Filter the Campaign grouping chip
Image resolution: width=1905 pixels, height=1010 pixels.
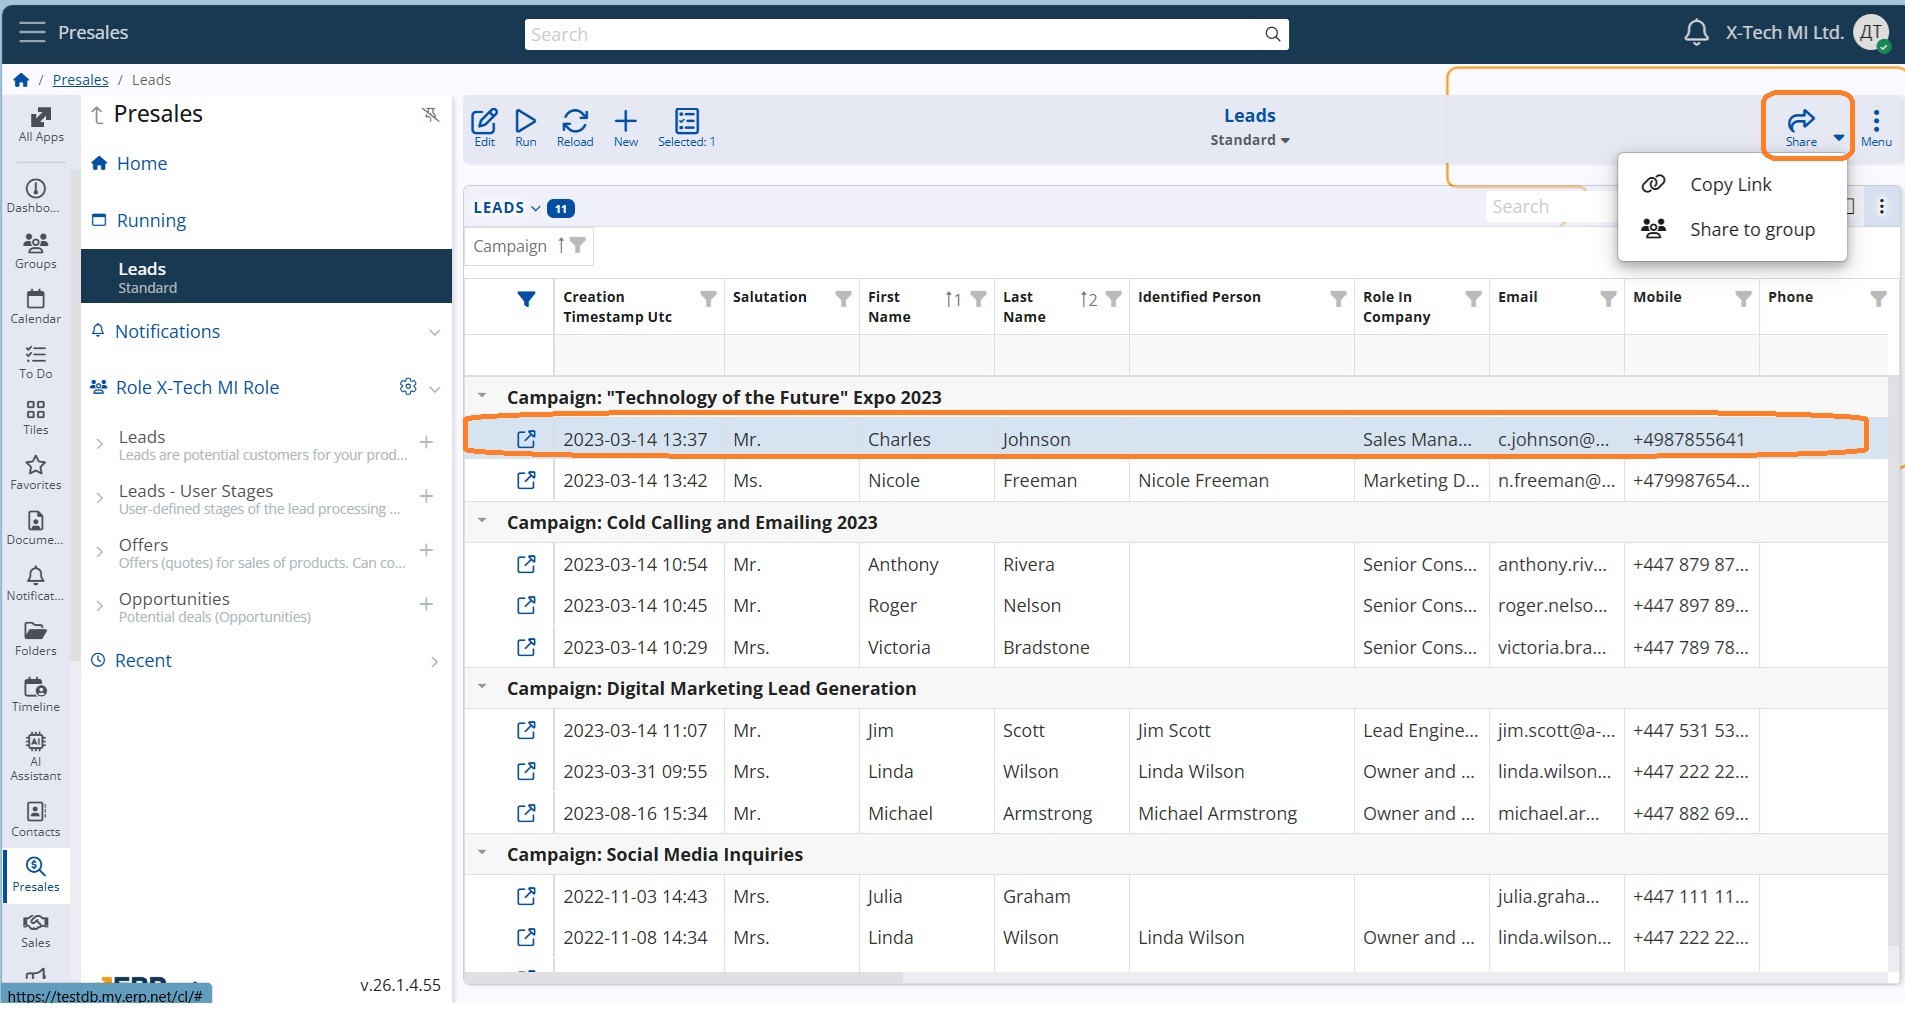[578, 245]
